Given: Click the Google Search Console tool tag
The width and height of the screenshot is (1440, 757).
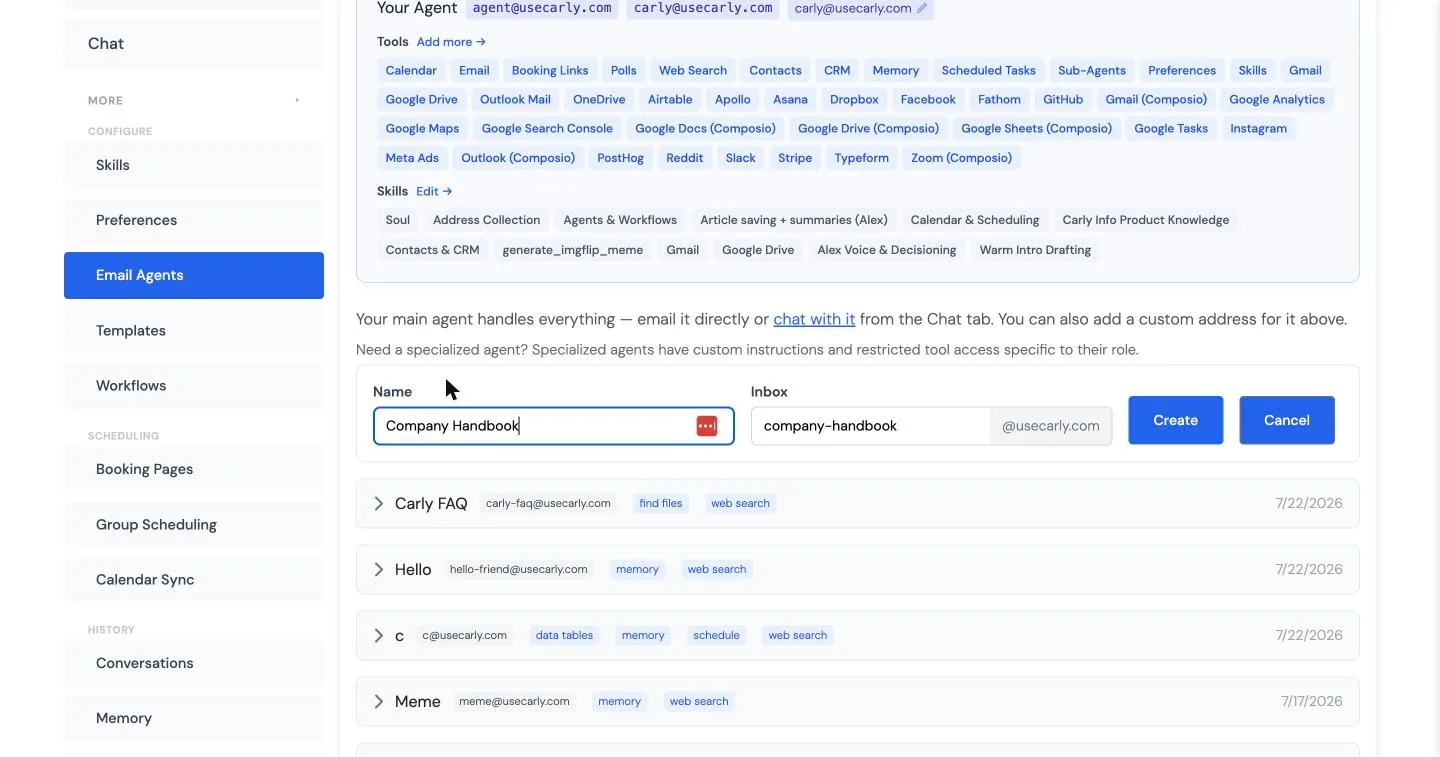Looking at the screenshot, I should [x=547, y=128].
